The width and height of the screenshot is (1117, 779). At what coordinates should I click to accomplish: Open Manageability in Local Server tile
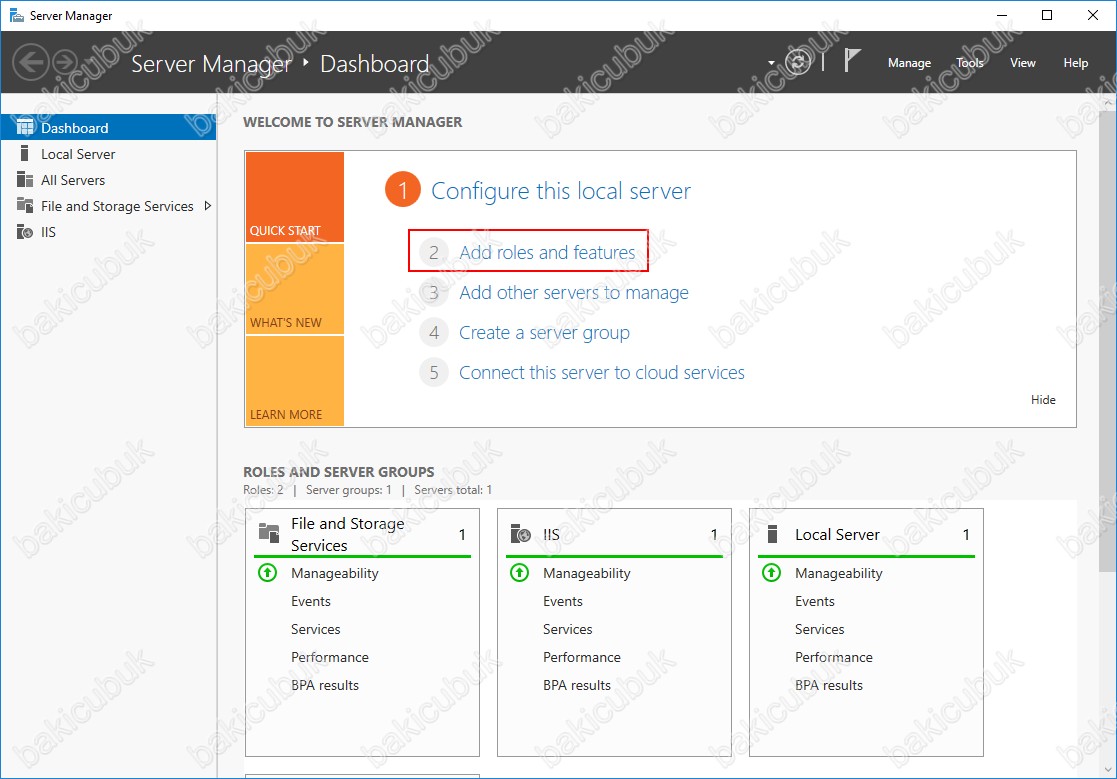pyautogui.click(x=839, y=573)
